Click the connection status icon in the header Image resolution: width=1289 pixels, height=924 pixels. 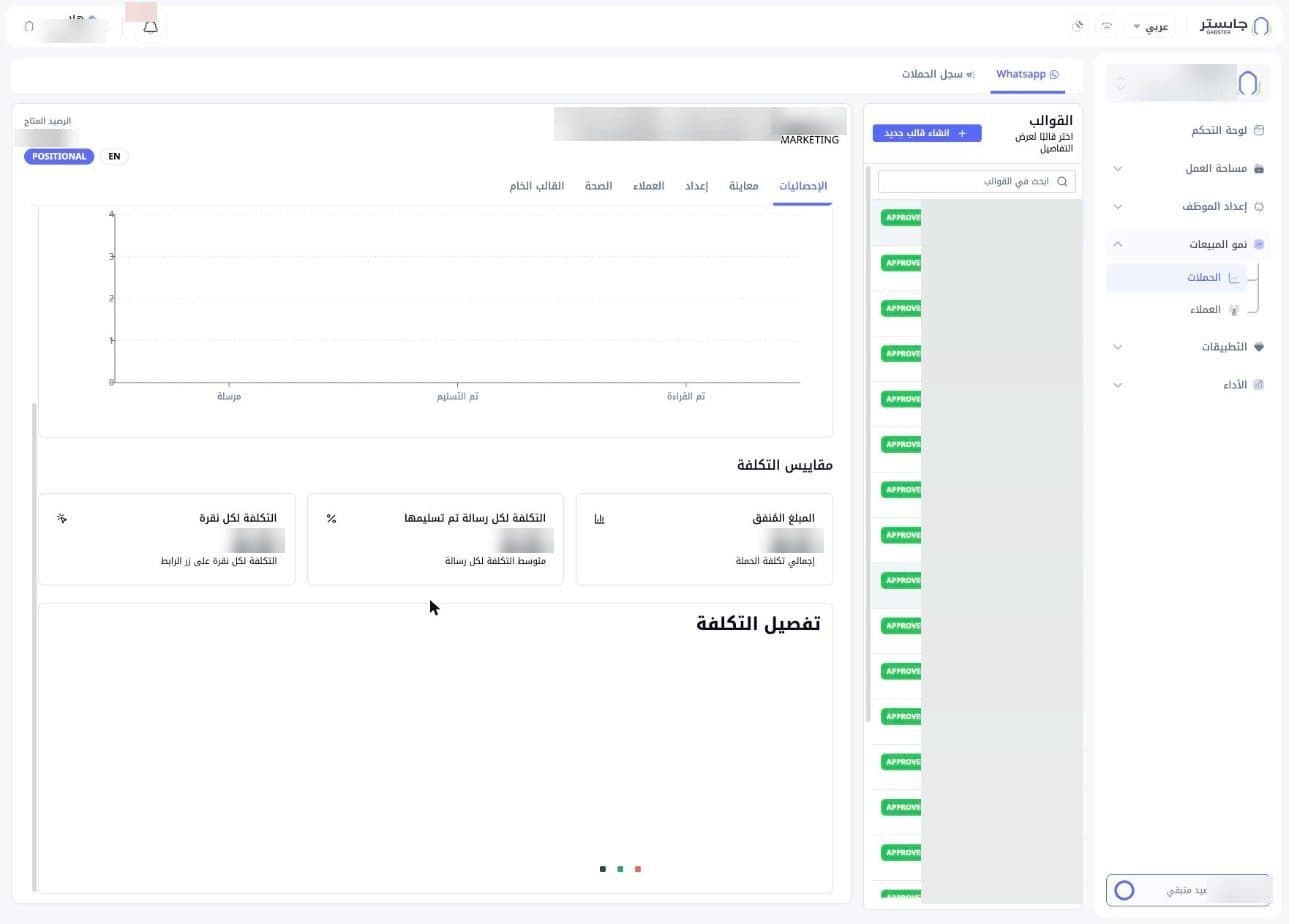pyautogui.click(x=1106, y=26)
